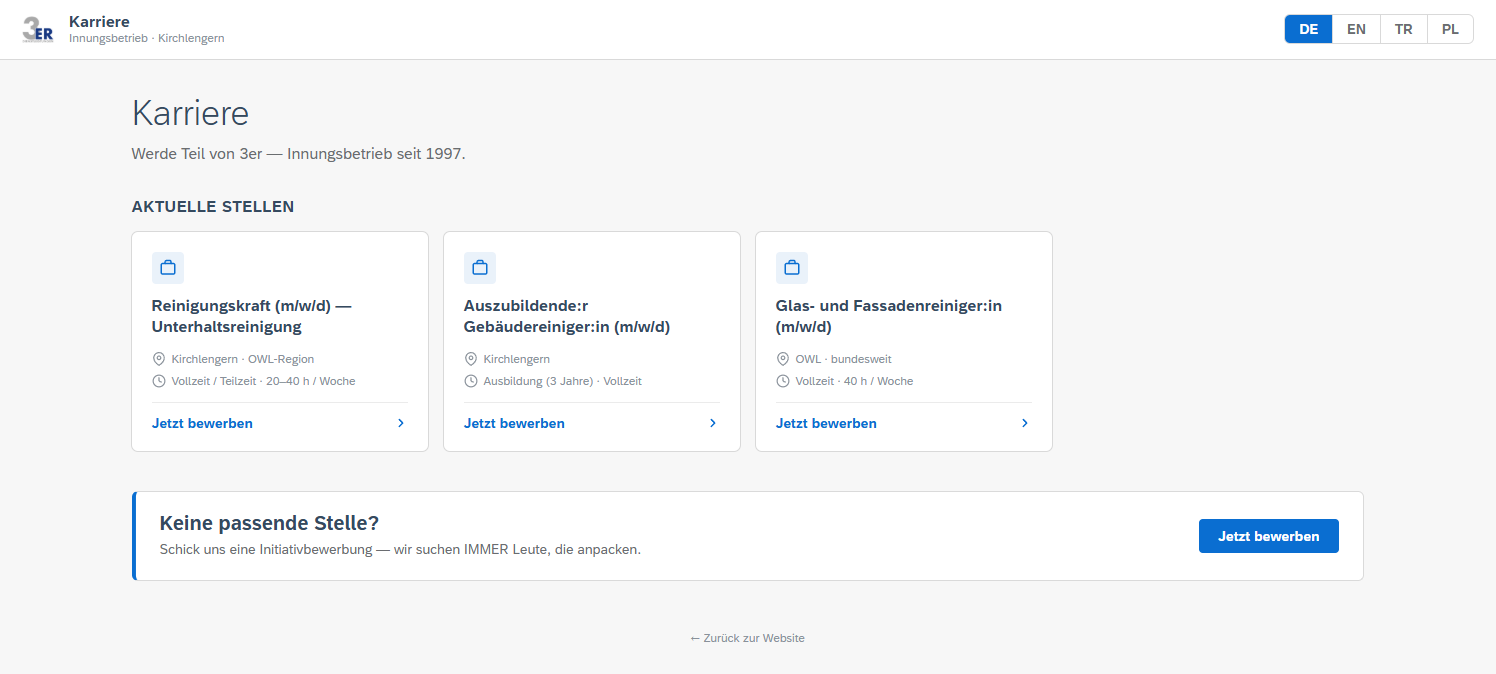Click briefcase icon on Glas- und Fassadenreiniger:in card
Image resolution: width=1496 pixels, height=674 pixels.
coord(792,268)
